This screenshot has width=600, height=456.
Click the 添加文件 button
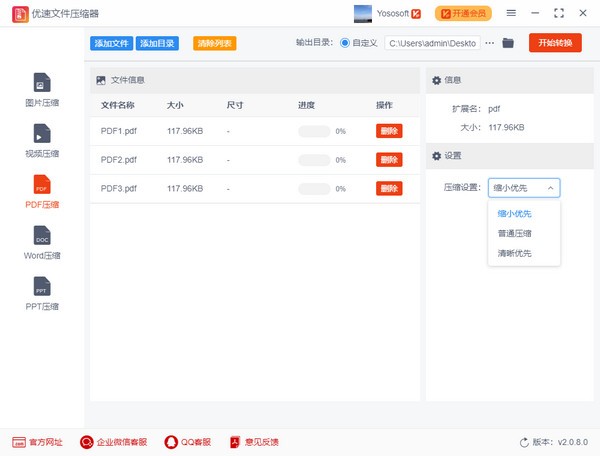(110, 43)
